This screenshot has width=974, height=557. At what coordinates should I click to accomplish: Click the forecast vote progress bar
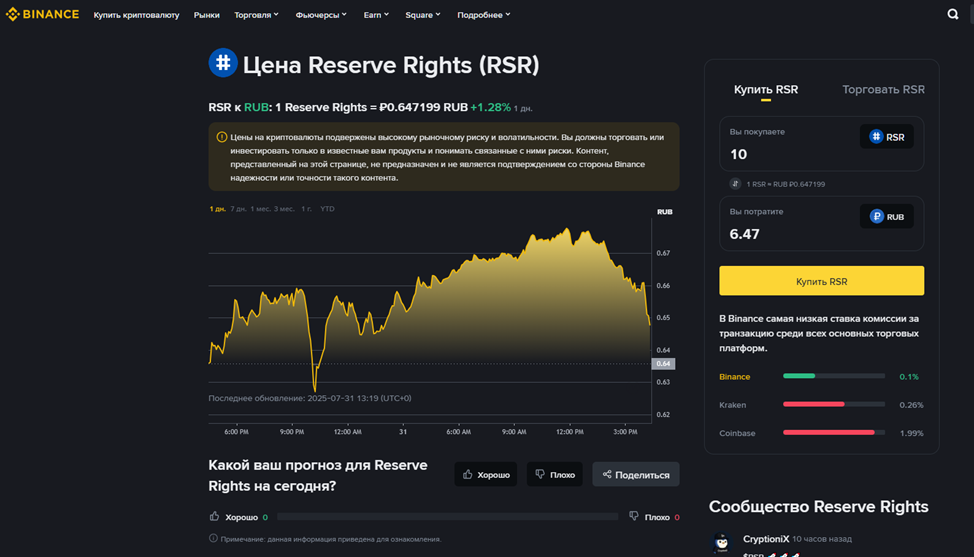pyautogui.click(x=447, y=517)
